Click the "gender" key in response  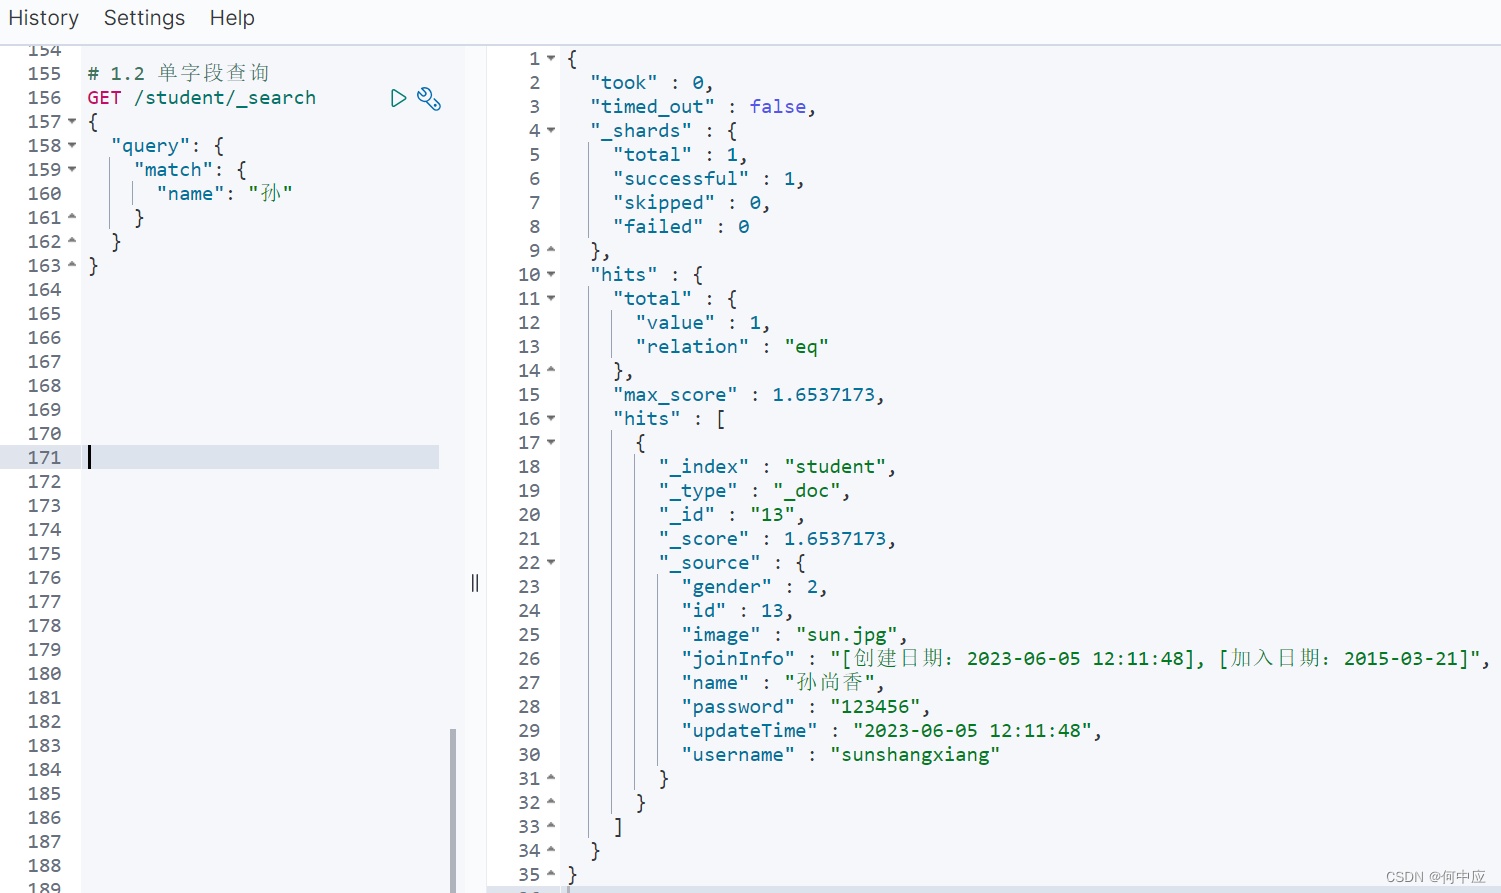pyautogui.click(x=727, y=587)
